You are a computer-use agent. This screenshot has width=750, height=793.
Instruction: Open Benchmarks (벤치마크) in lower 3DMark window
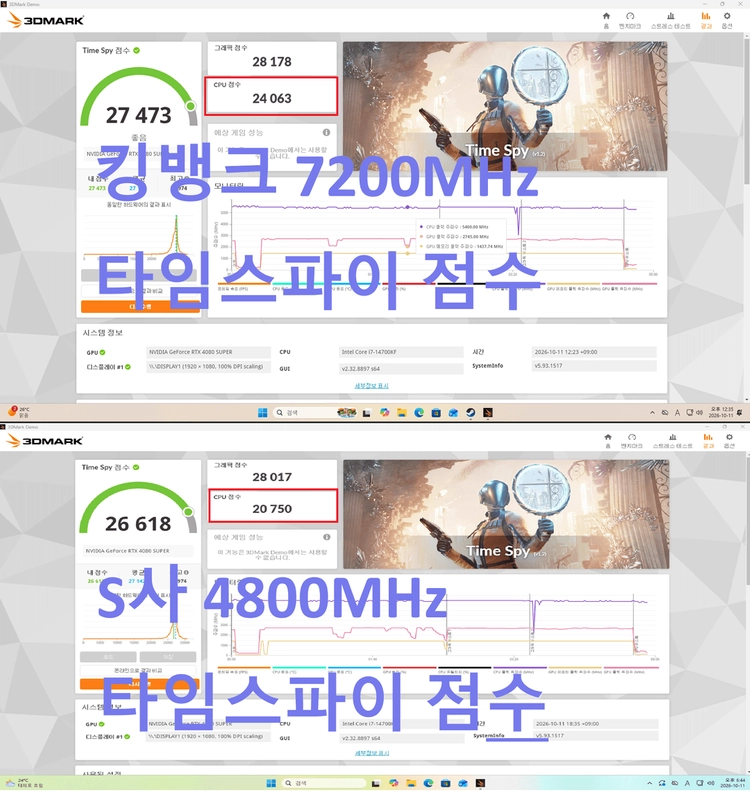(x=632, y=441)
